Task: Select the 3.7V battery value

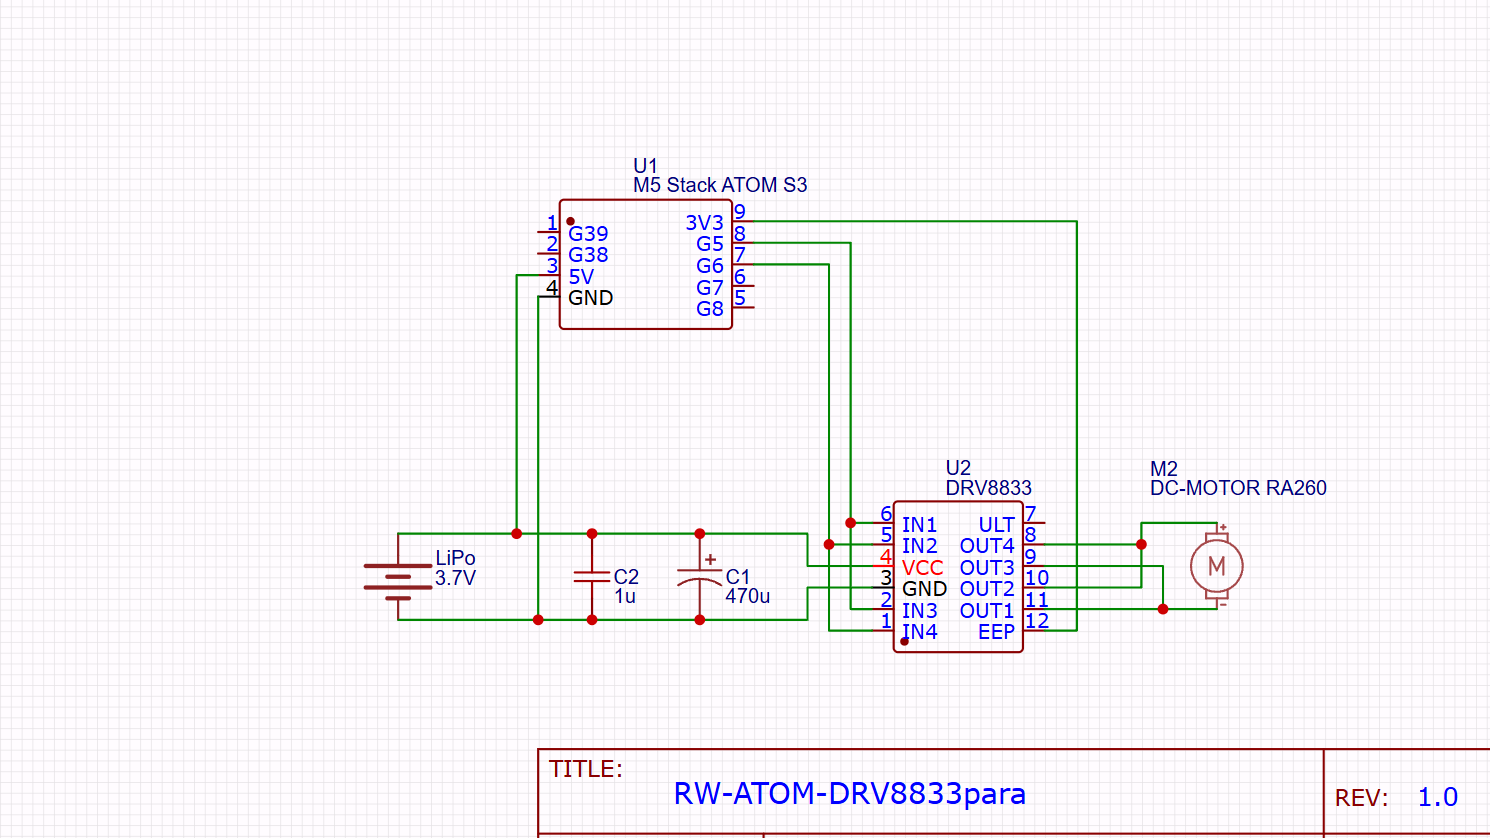Action: click(455, 578)
